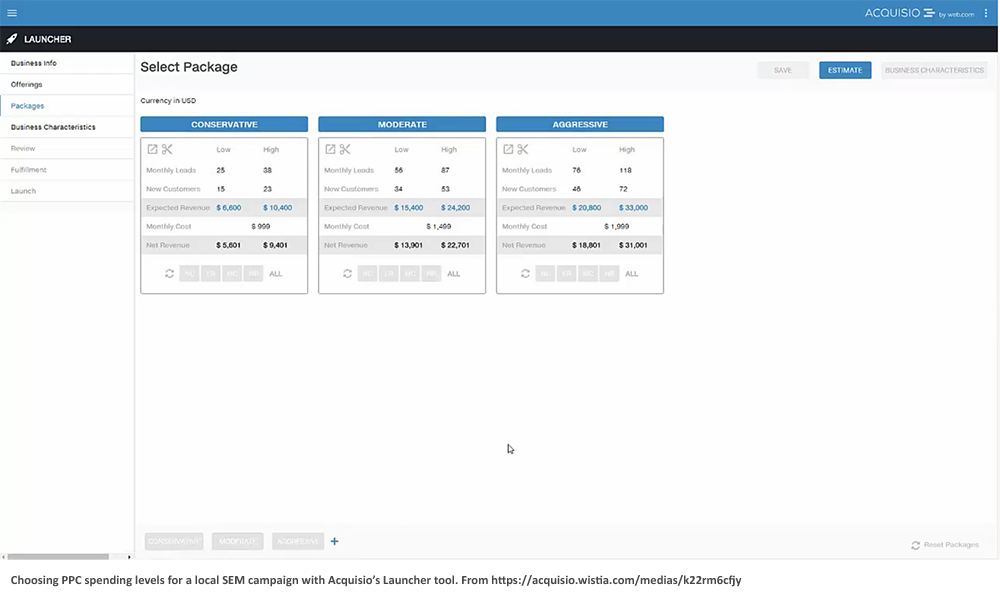Click Conservative high expected revenue $ 10,400
Viewport: 1000px width, 599px height.
pos(277,208)
